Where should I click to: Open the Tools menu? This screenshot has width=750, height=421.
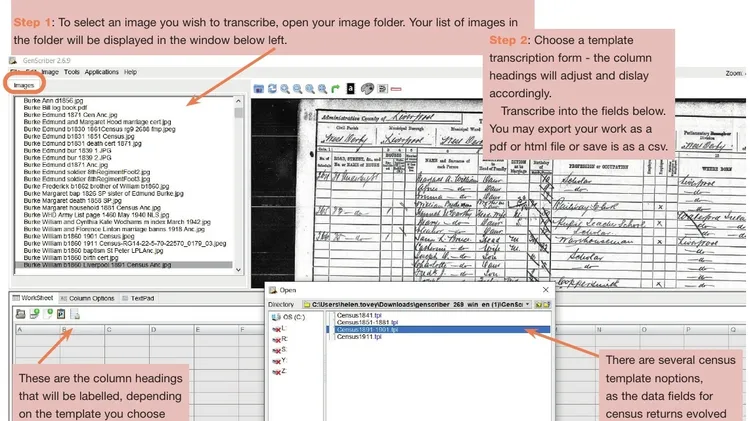coord(72,72)
